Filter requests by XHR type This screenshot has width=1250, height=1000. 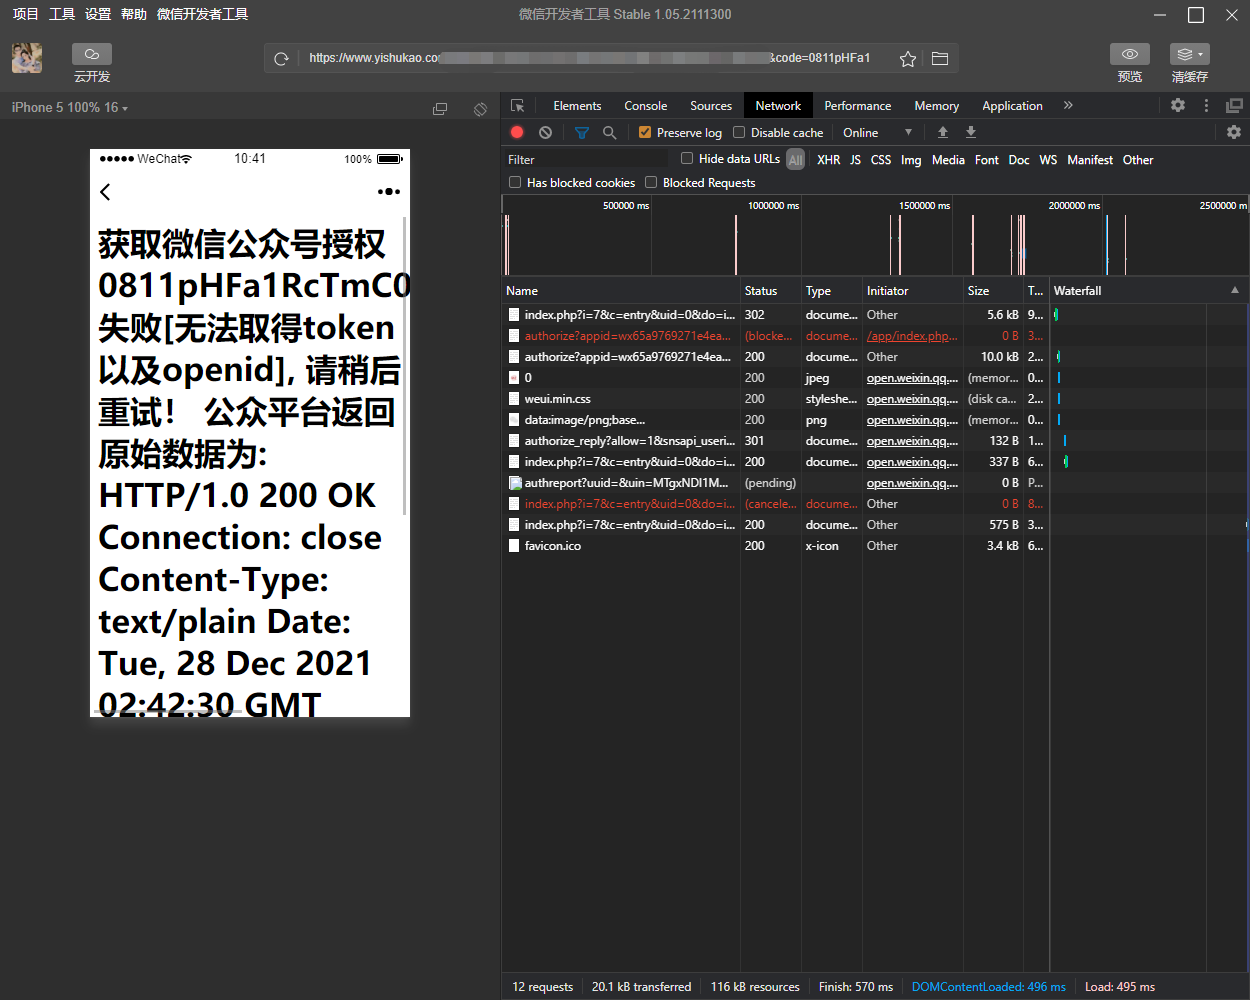(x=829, y=159)
